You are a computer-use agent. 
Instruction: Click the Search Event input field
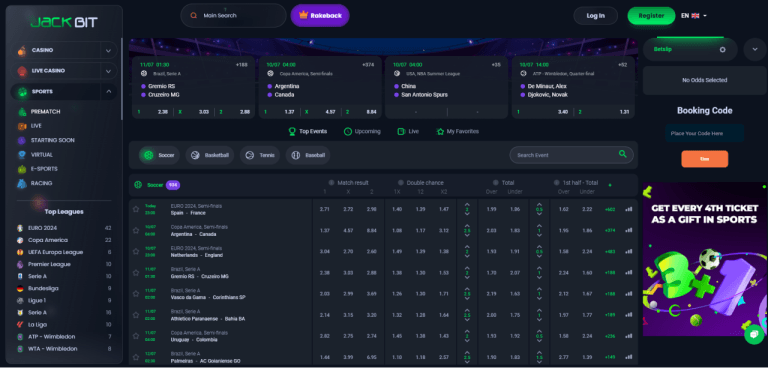tap(572, 155)
